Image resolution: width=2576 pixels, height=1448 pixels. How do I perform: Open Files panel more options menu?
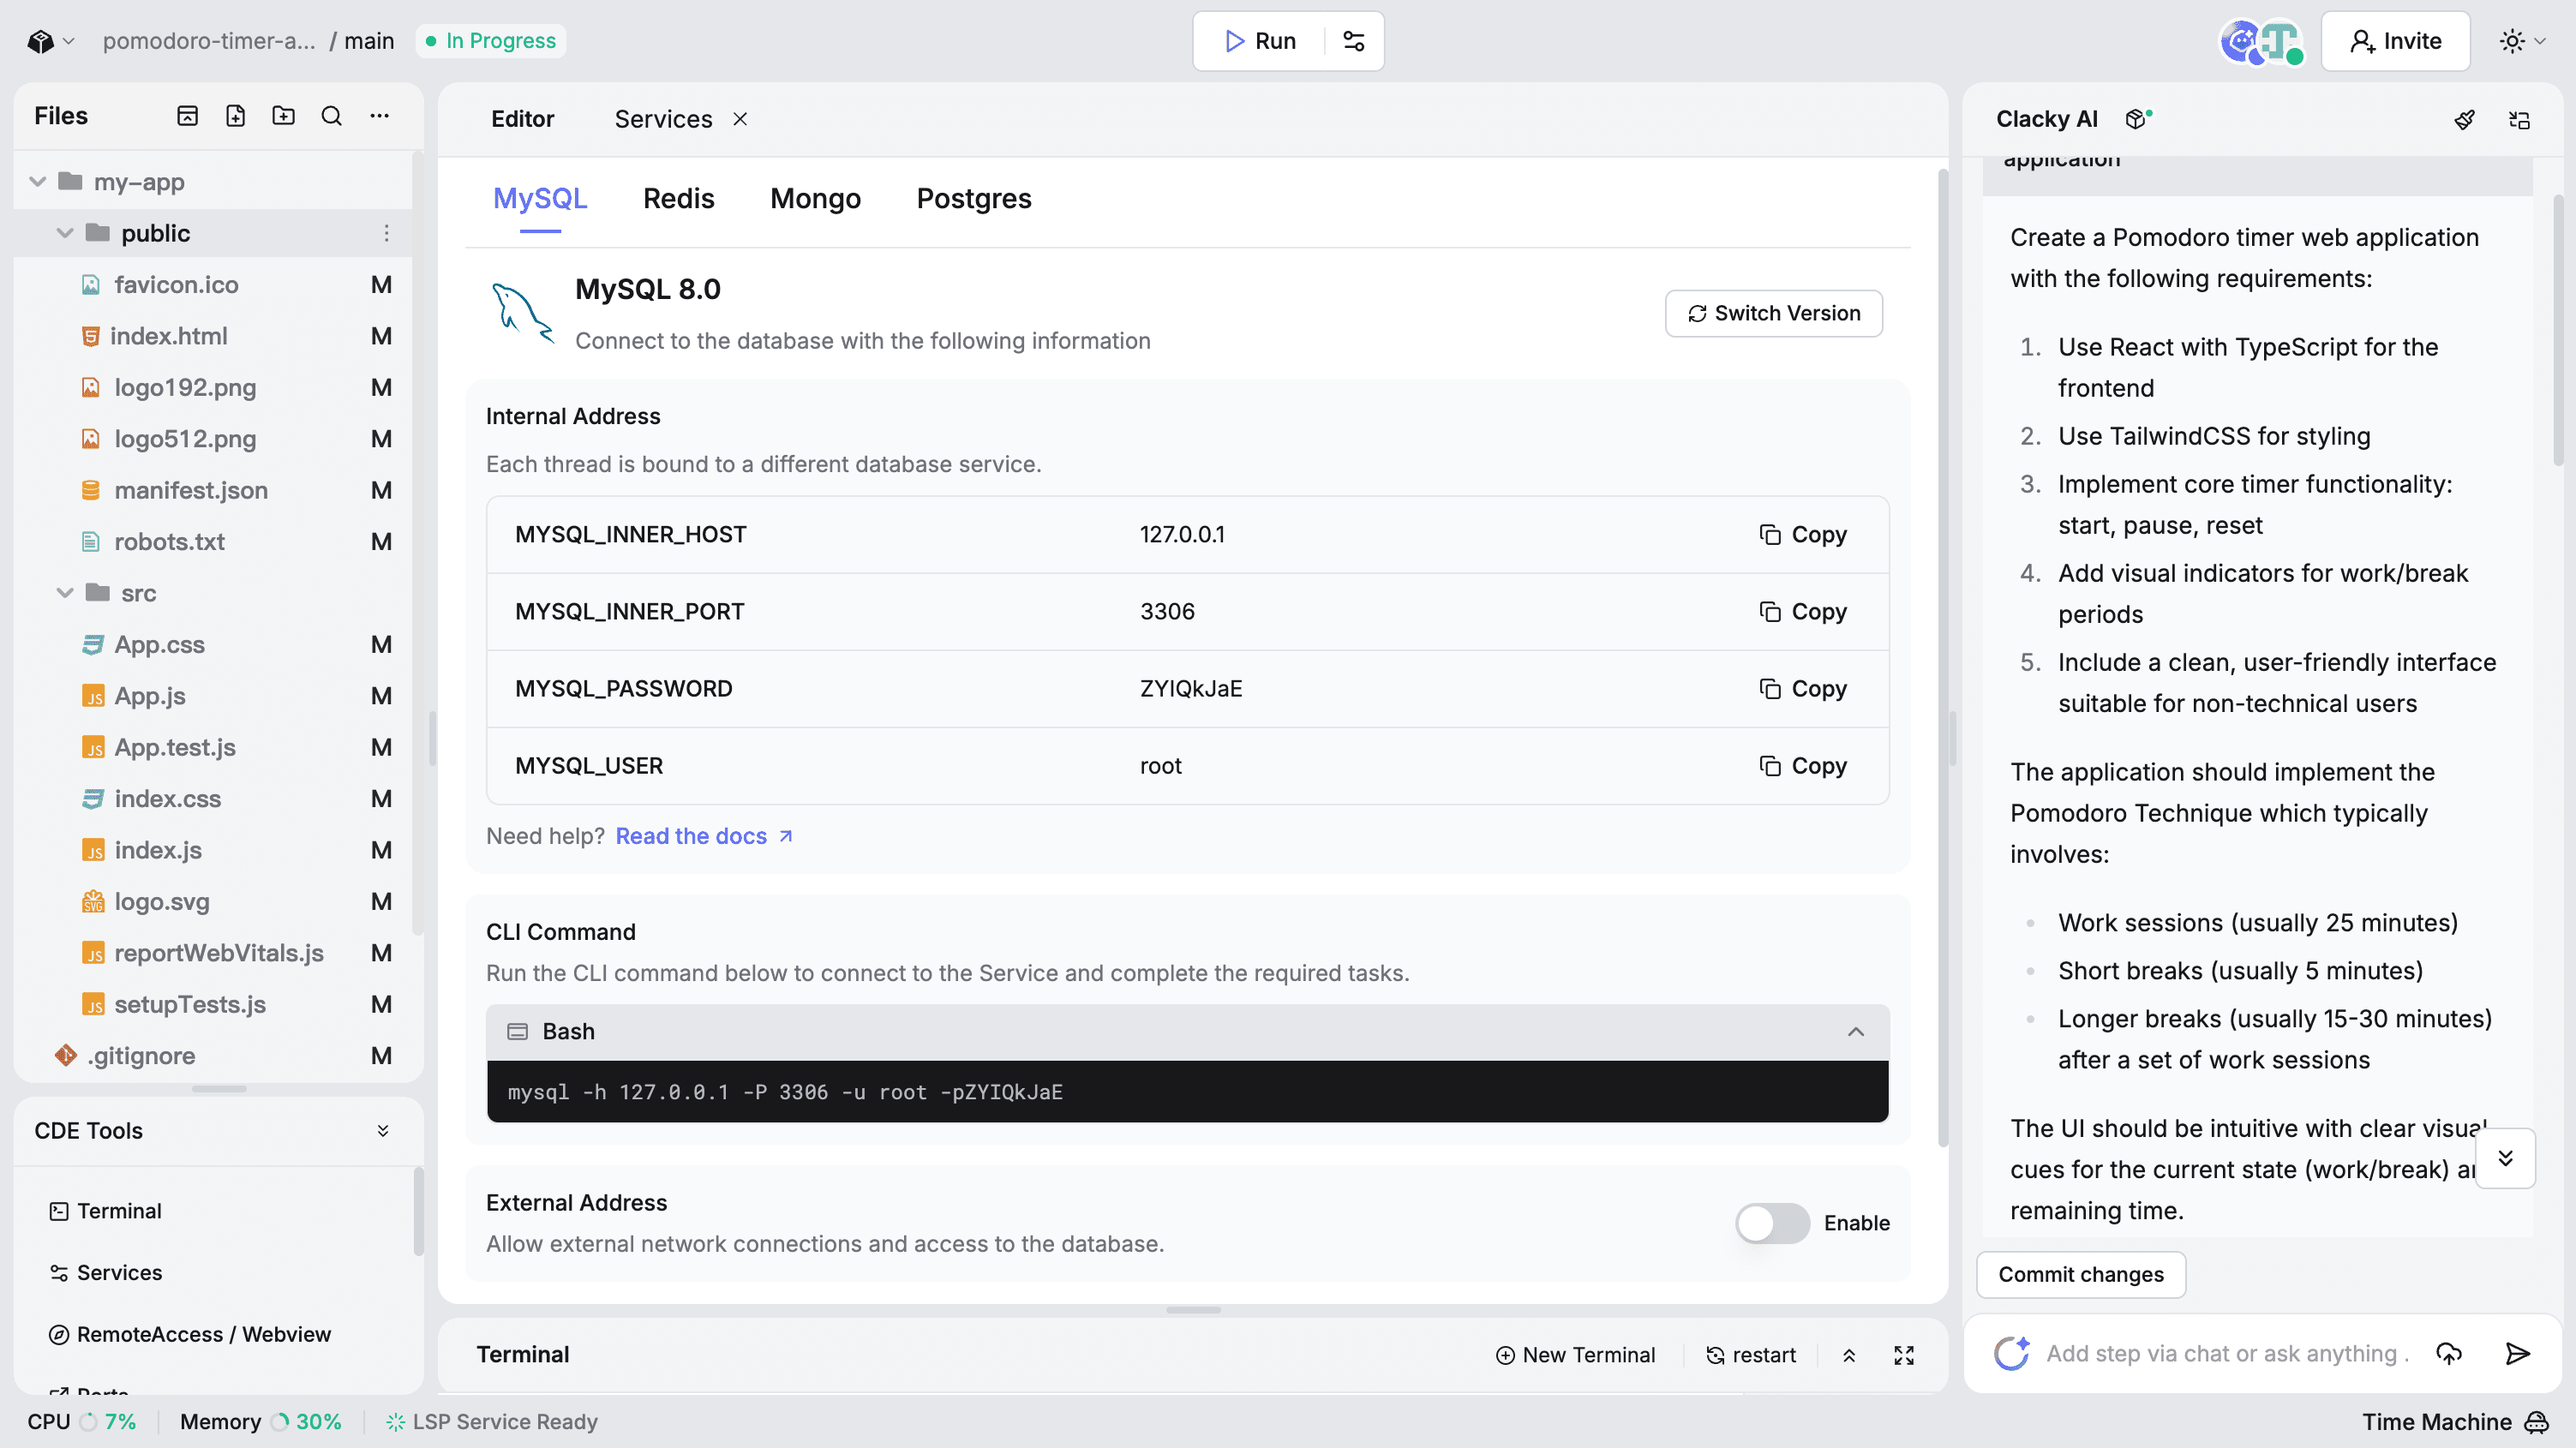pyautogui.click(x=379, y=116)
